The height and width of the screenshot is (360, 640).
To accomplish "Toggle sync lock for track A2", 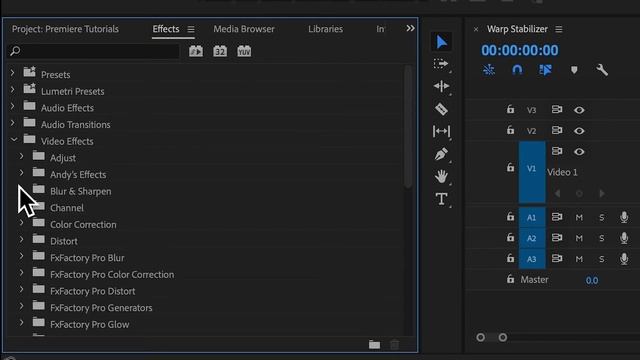I will tap(557, 238).
